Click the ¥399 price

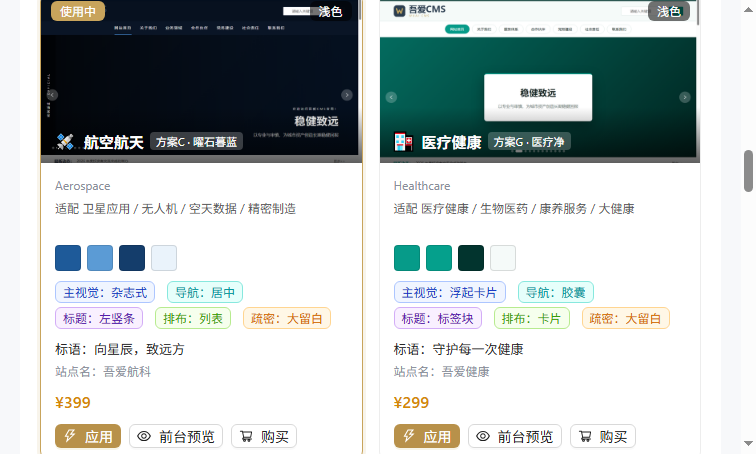click(x=73, y=402)
